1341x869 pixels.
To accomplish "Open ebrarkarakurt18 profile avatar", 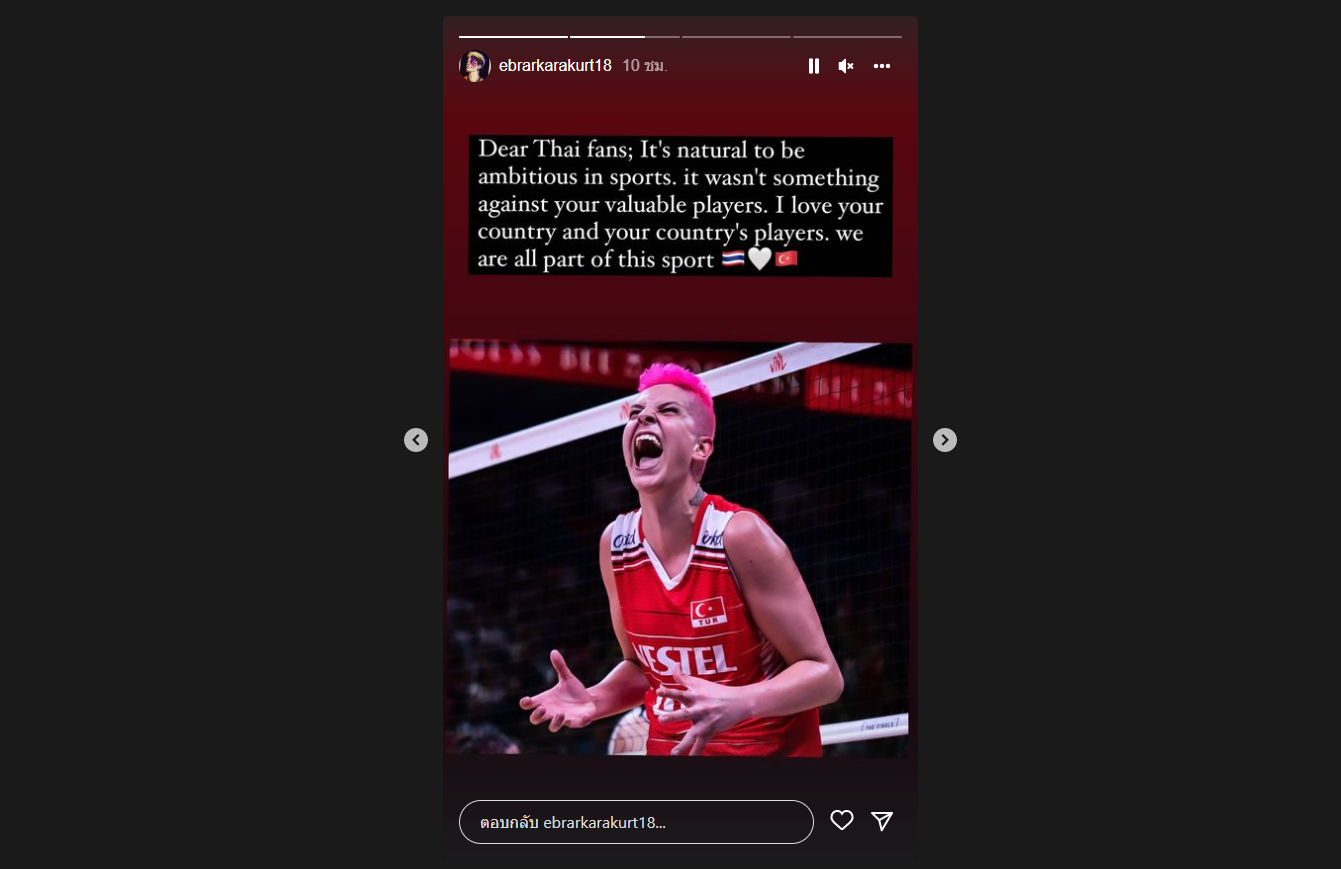I will [x=474, y=66].
